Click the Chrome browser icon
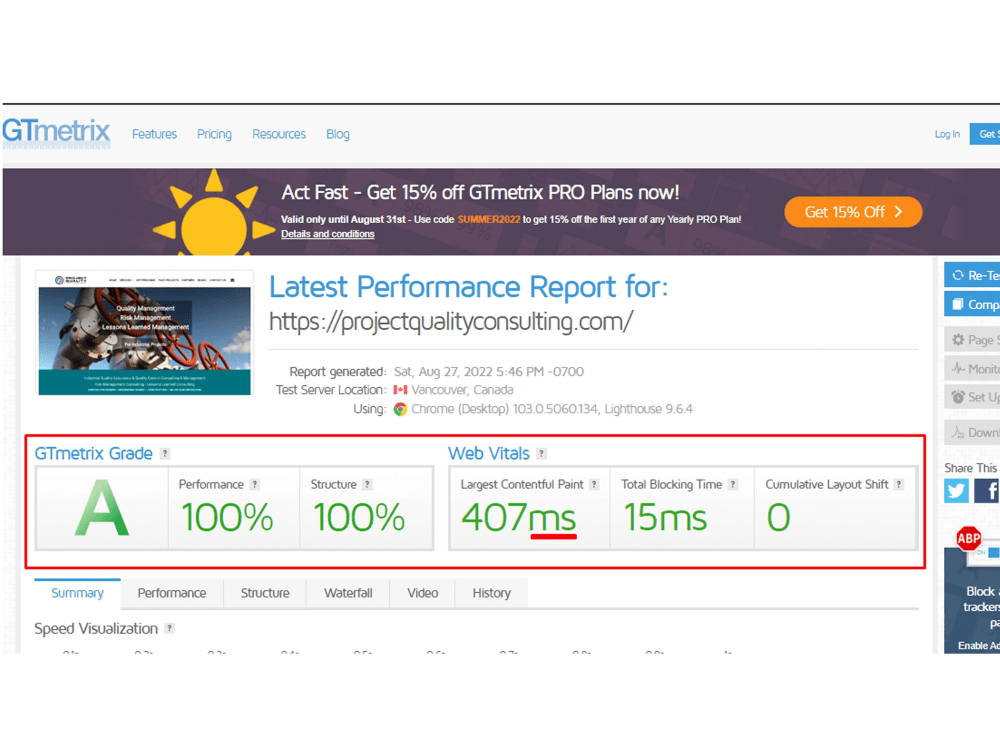Viewport: 1000px width, 750px height. tap(401, 409)
